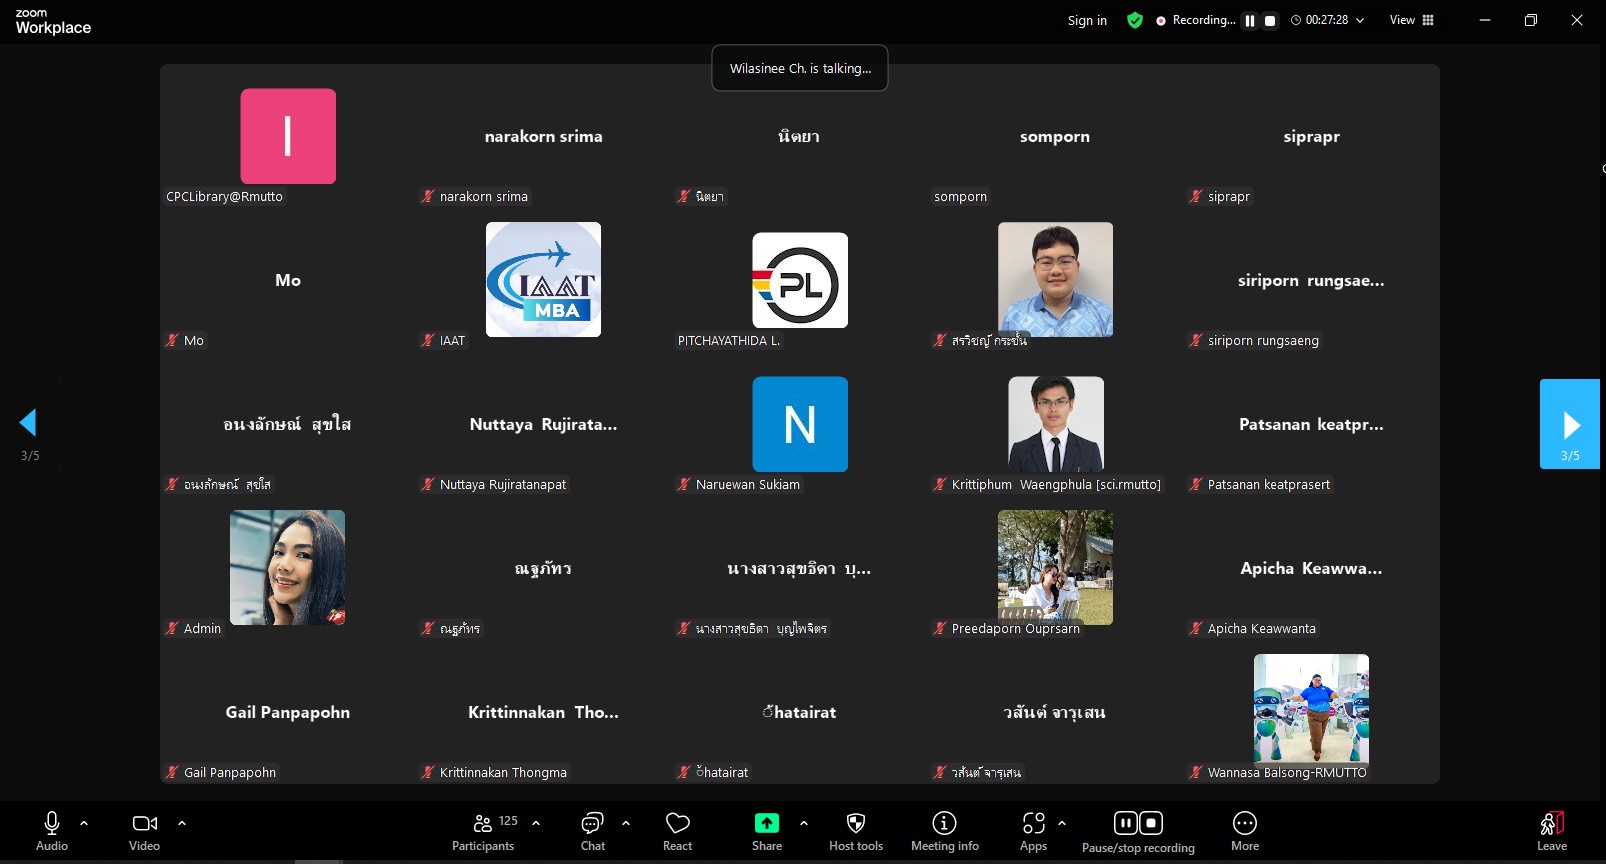1606x864 pixels.
Task: Select PITCHAYATHIDA L. video tile
Action: pyautogui.click(x=800, y=280)
